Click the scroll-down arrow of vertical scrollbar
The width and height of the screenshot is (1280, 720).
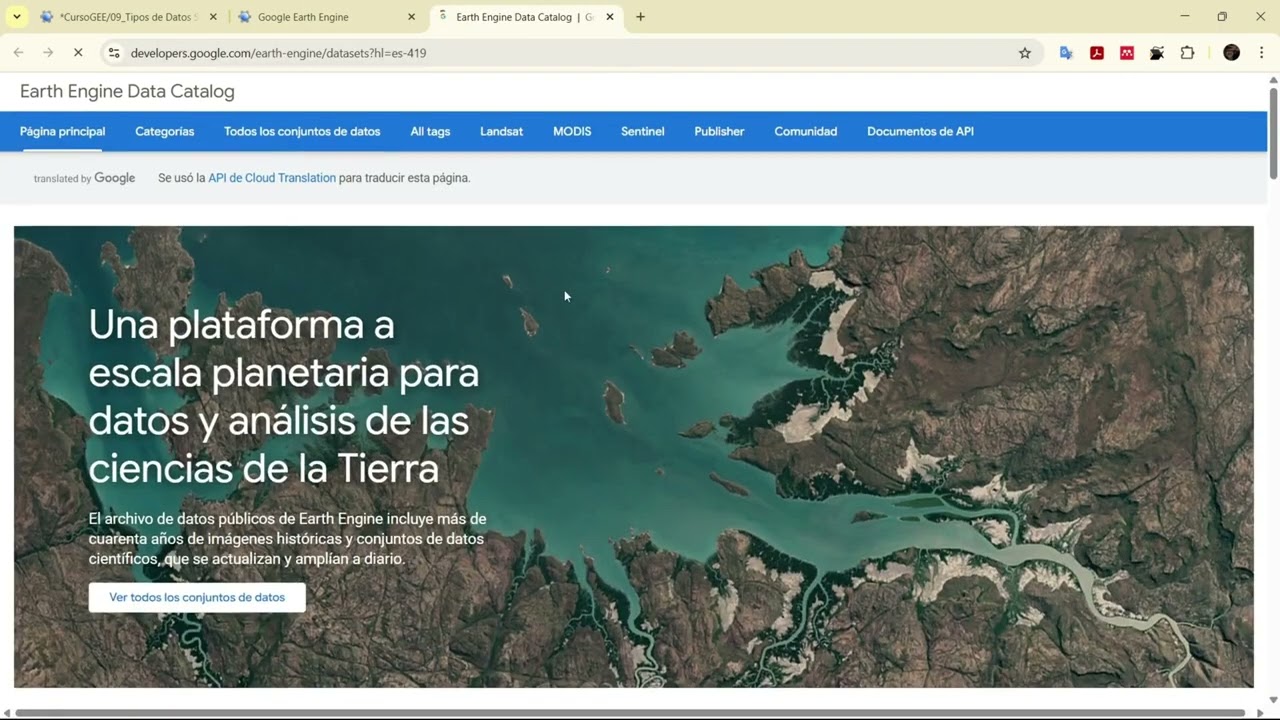pos(1273,700)
